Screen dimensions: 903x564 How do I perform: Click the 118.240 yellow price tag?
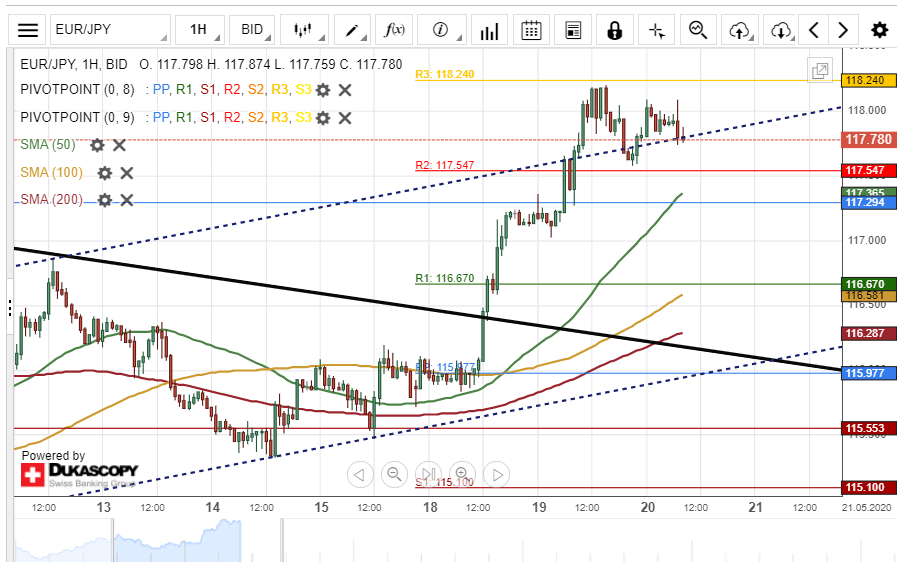869,80
